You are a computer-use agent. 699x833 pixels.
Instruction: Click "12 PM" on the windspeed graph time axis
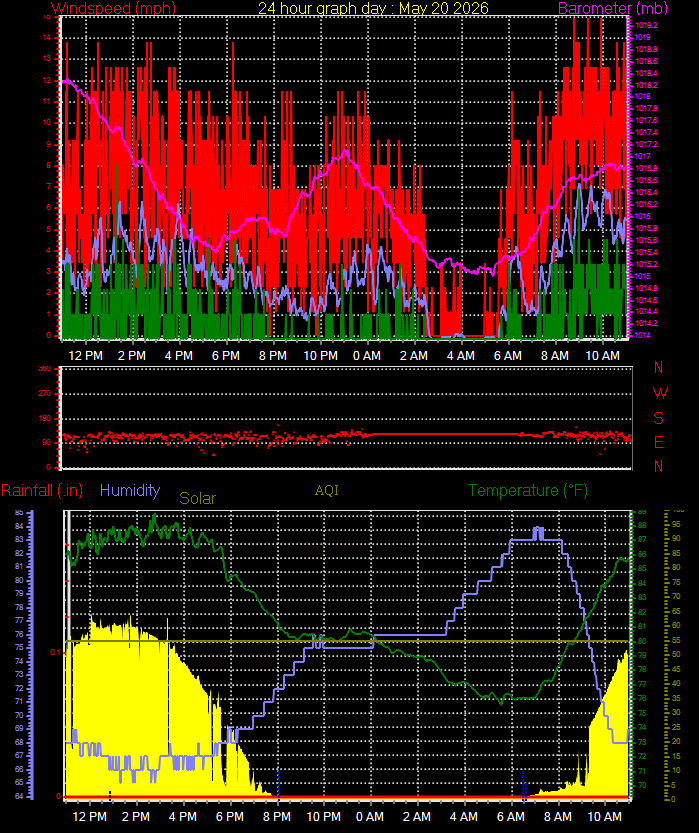point(86,356)
